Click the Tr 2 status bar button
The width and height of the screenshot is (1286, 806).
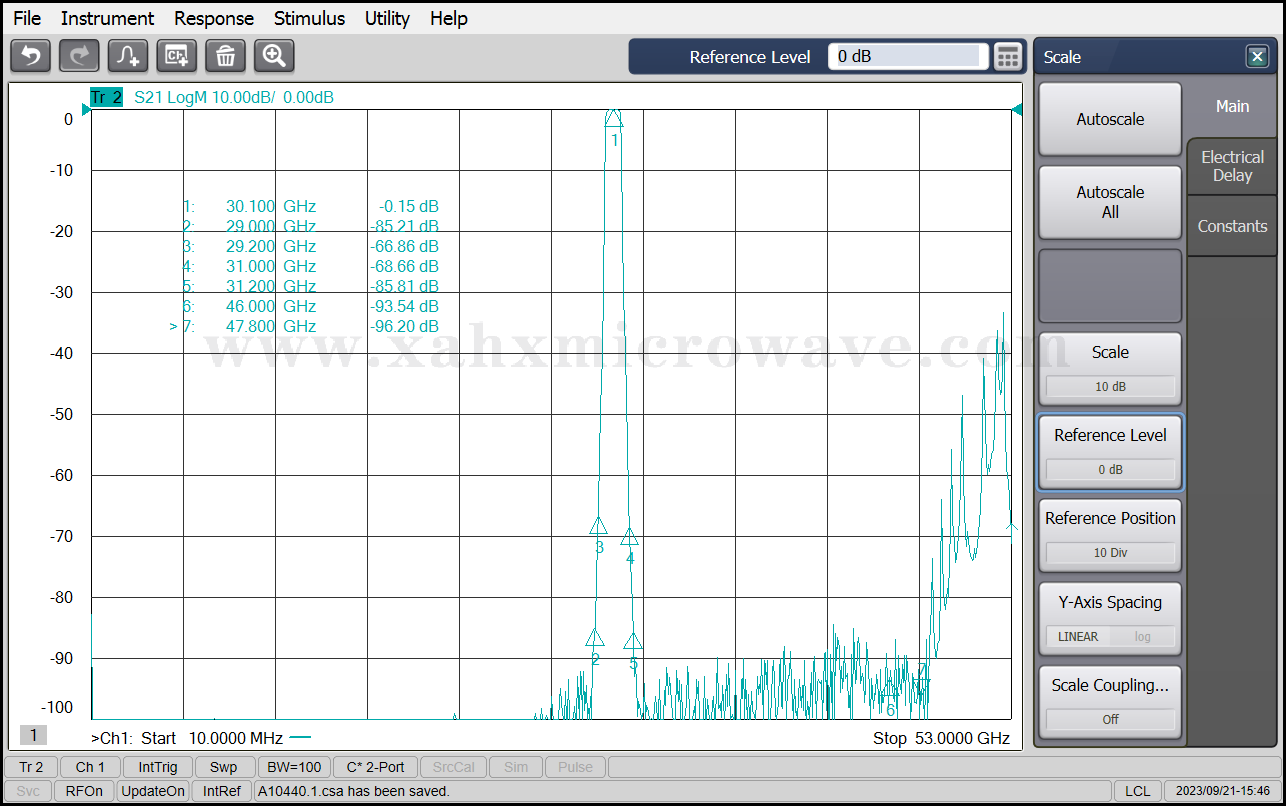[31, 767]
